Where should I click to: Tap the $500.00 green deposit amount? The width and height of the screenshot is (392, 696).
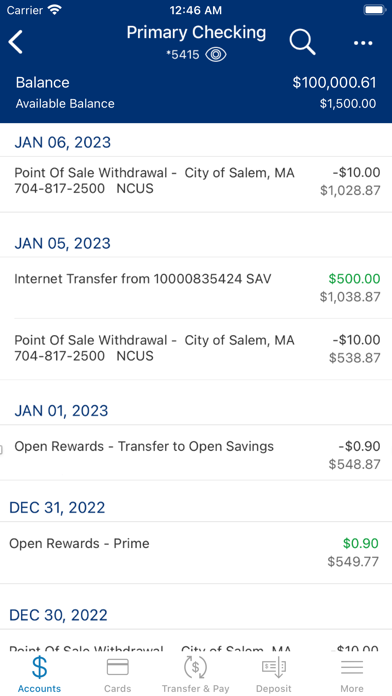tap(354, 279)
